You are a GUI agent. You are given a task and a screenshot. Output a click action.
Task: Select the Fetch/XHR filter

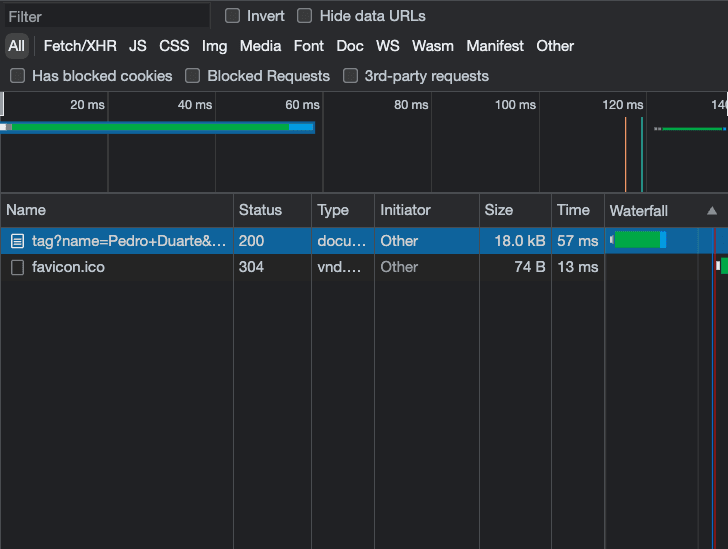[80, 46]
